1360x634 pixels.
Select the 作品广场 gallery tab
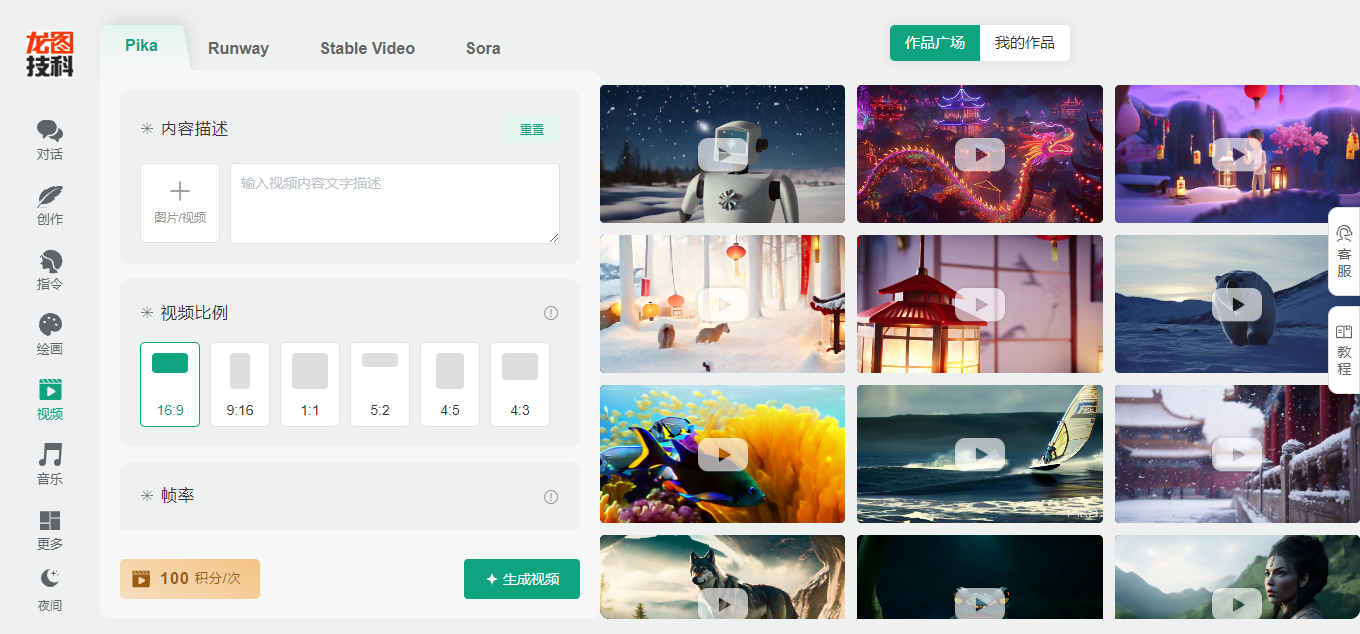click(935, 43)
